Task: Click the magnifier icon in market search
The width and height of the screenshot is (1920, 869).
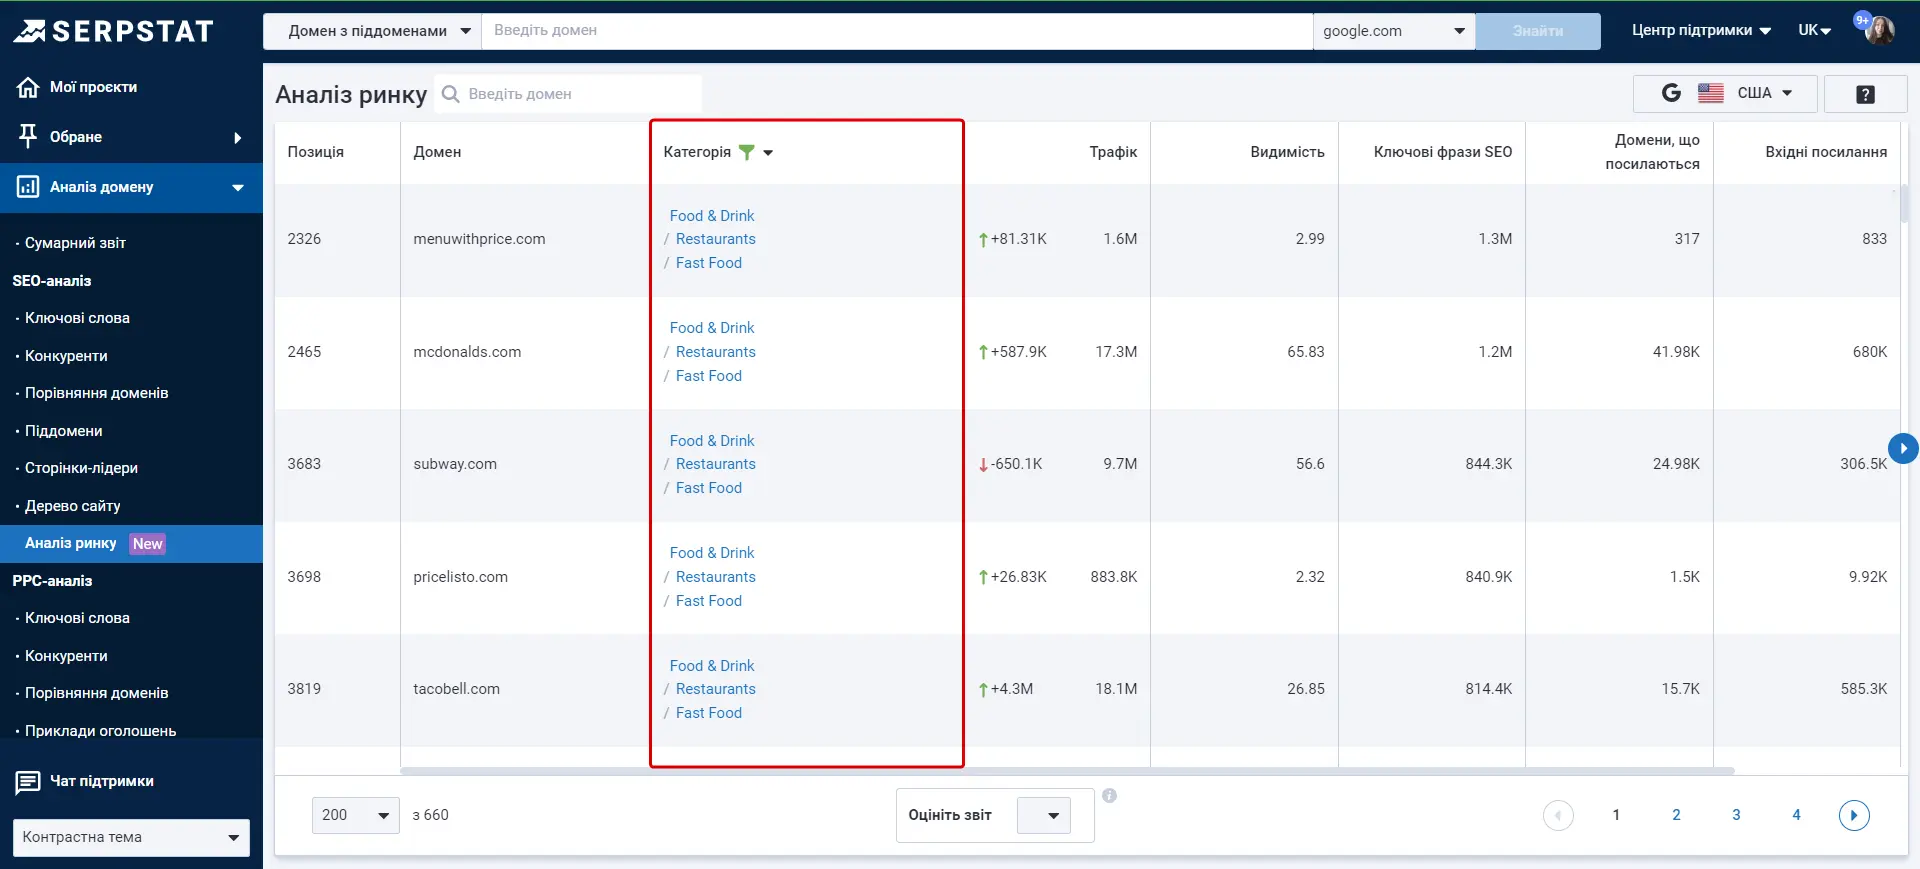Action: (451, 94)
